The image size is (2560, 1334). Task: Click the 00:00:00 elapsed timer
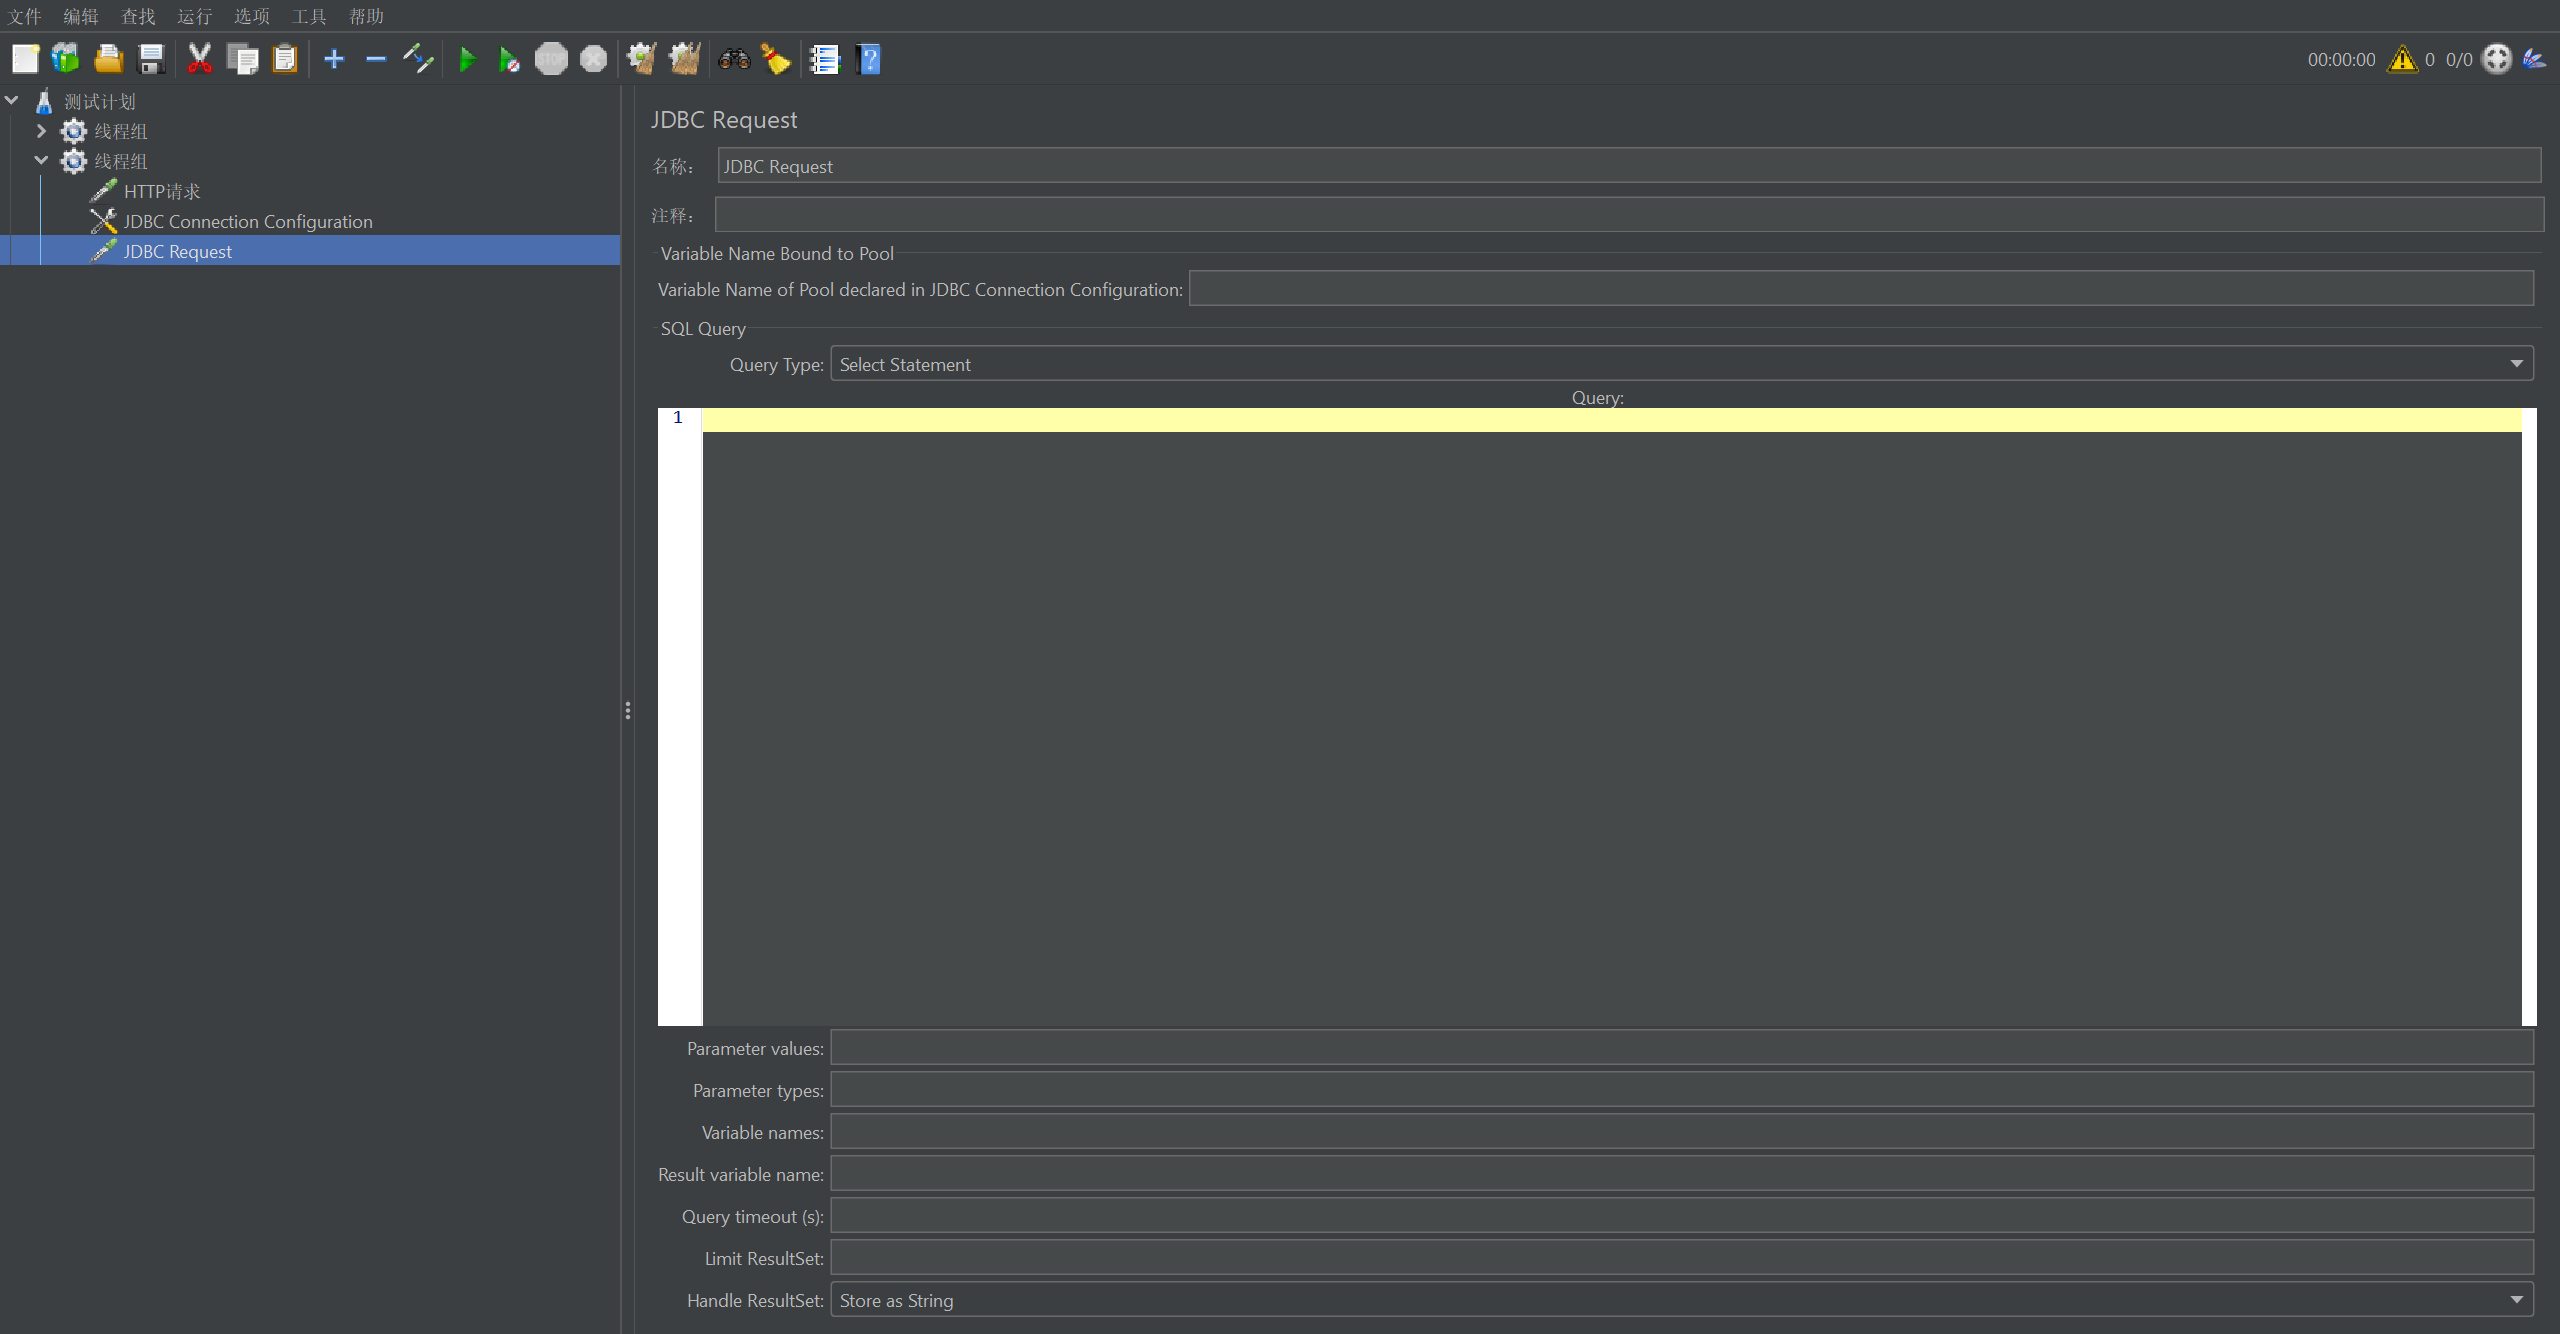[2341, 60]
